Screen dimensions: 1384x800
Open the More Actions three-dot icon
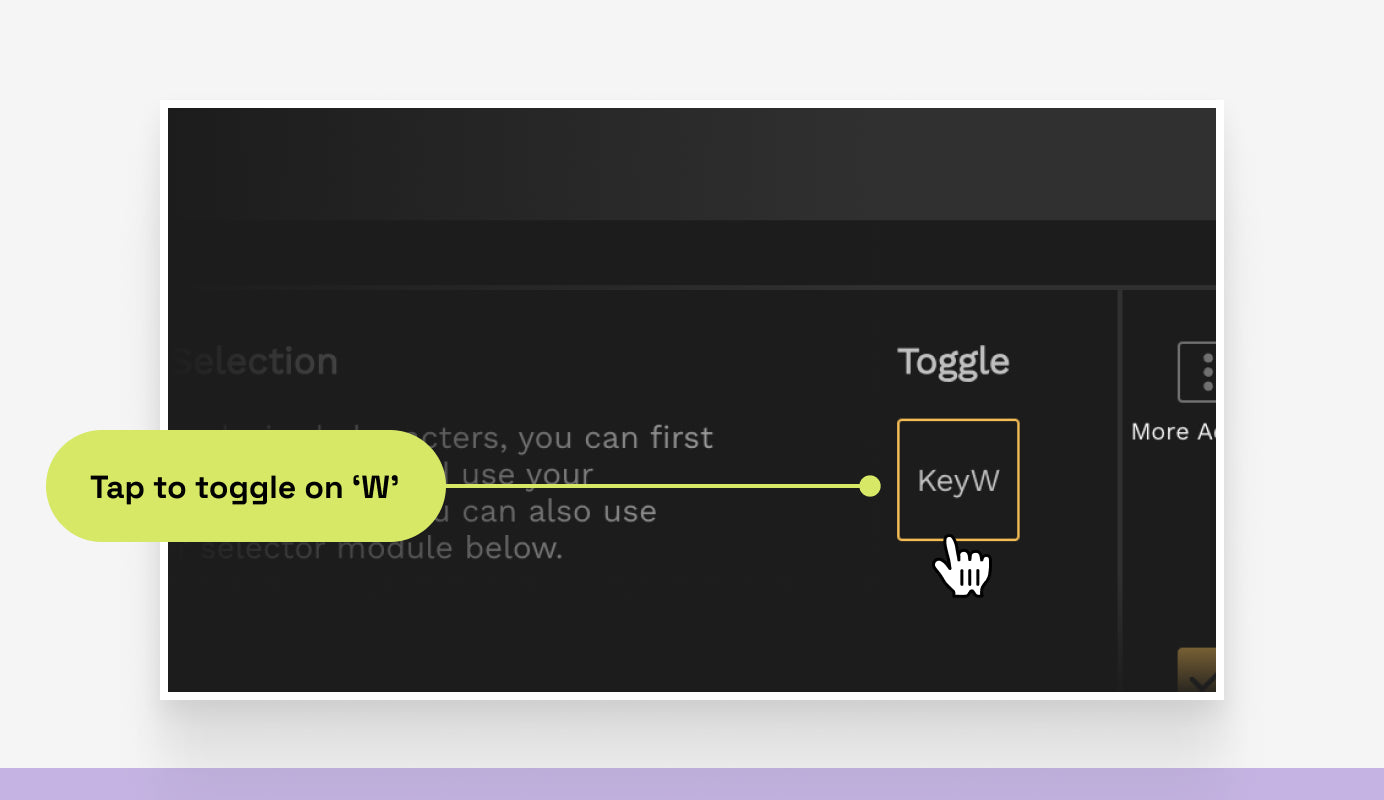click(x=1200, y=372)
